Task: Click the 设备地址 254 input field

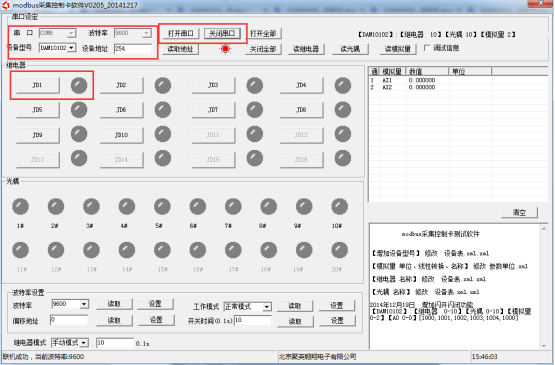Action: click(x=133, y=49)
